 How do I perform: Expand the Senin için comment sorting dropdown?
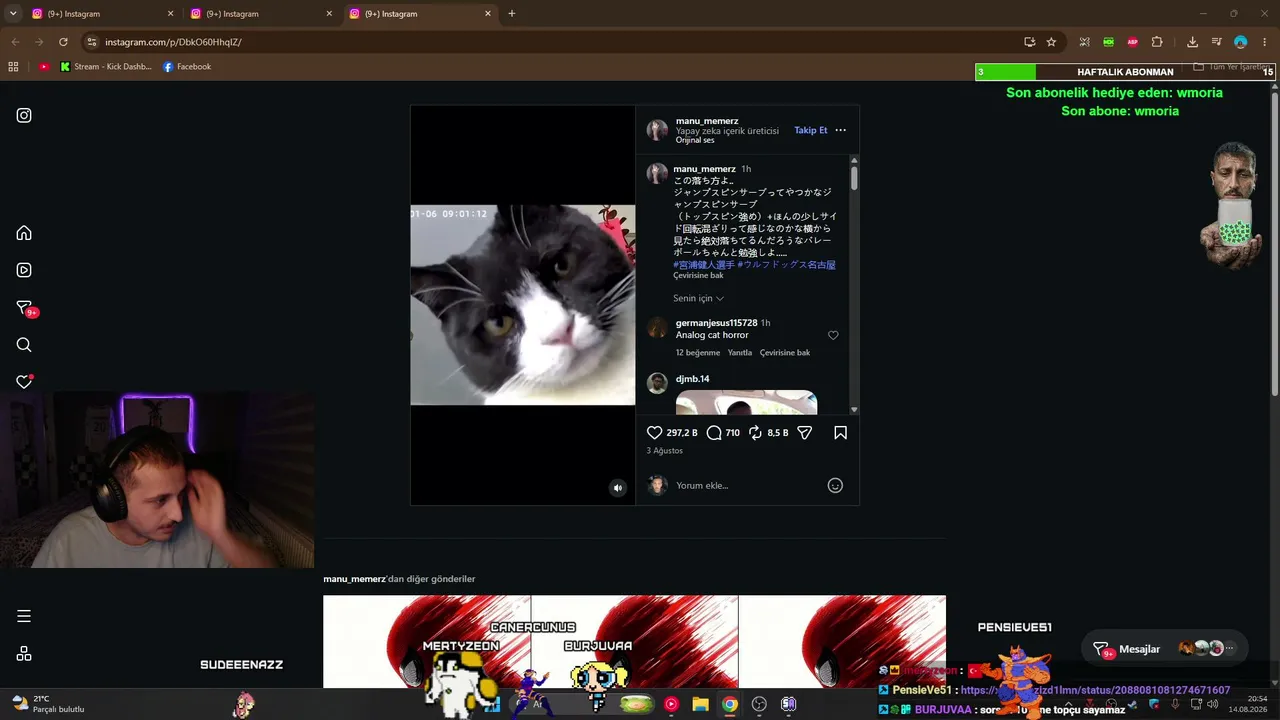pos(698,298)
